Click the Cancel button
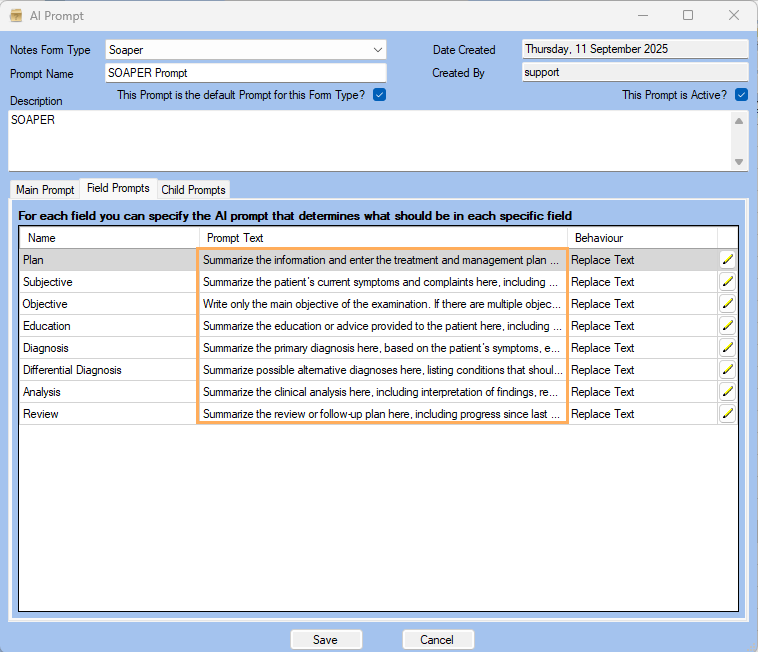Screen dimensions: 759x653 pyautogui.click(x=437, y=640)
